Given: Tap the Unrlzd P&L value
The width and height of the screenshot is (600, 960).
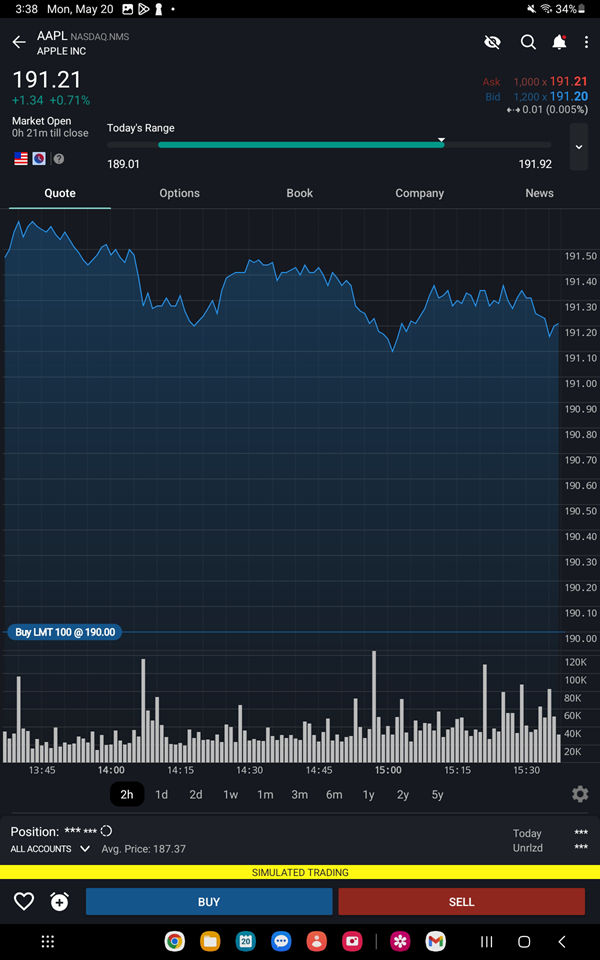Looking at the screenshot, I should click(x=581, y=848).
